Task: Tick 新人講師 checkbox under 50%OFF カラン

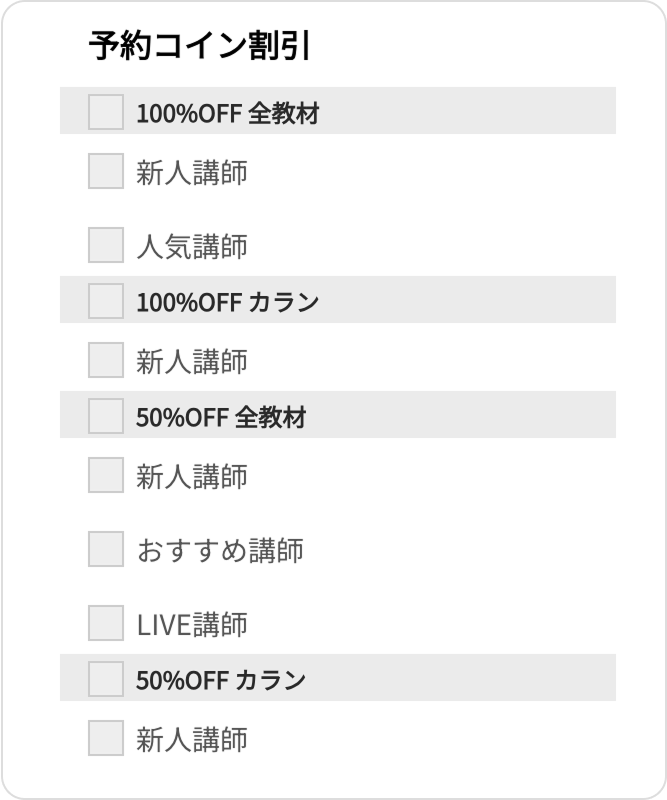Action: [106, 738]
